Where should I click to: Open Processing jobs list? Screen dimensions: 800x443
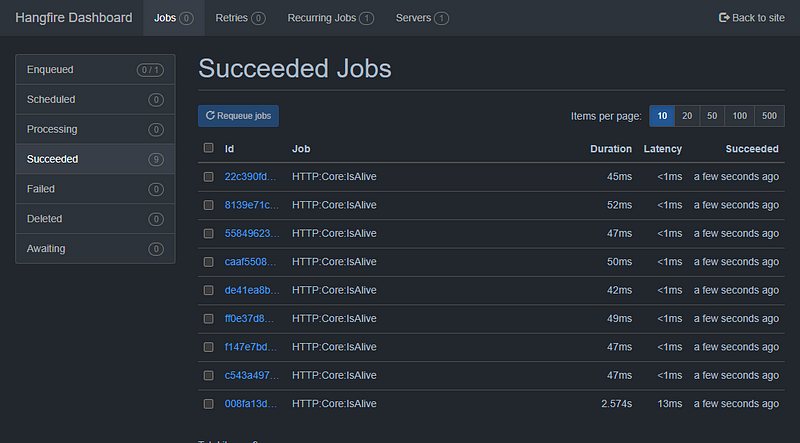95,129
